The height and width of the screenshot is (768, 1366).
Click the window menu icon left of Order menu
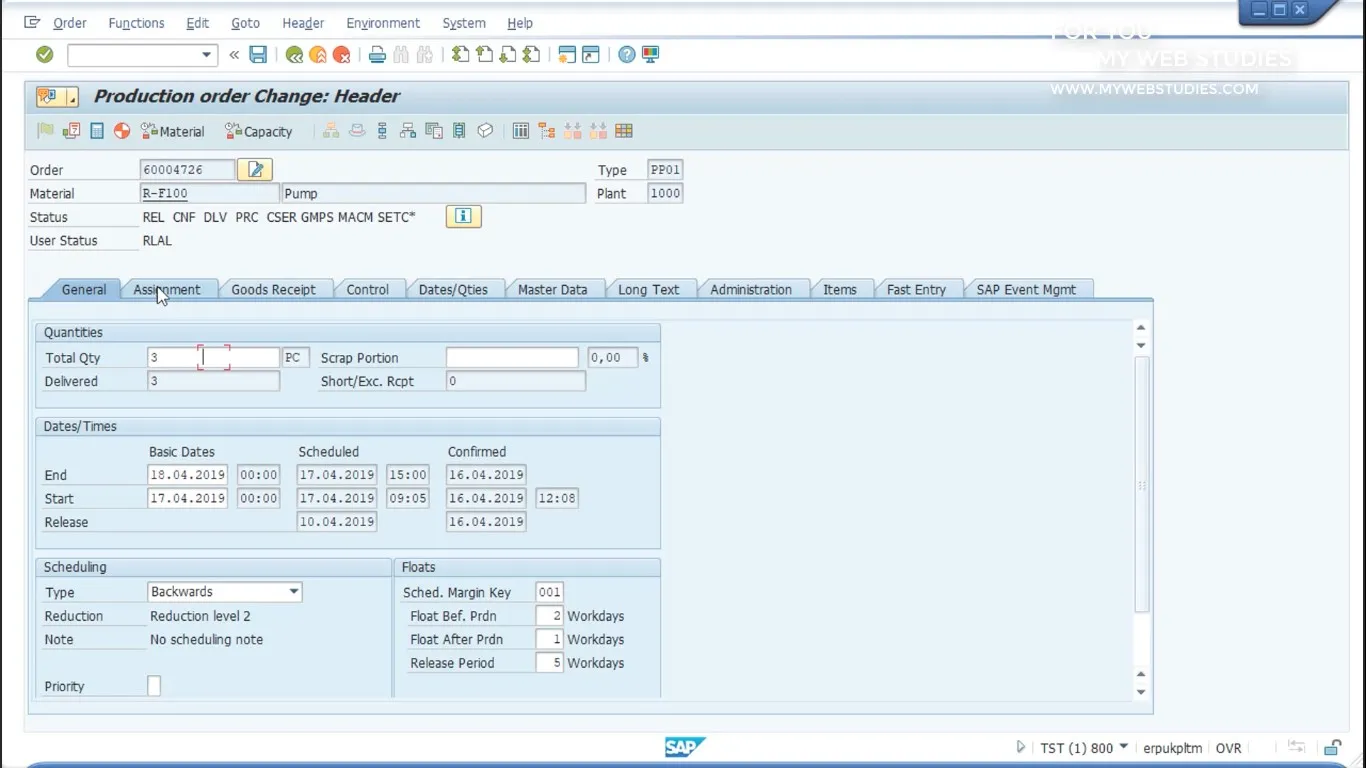(x=32, y=22)
